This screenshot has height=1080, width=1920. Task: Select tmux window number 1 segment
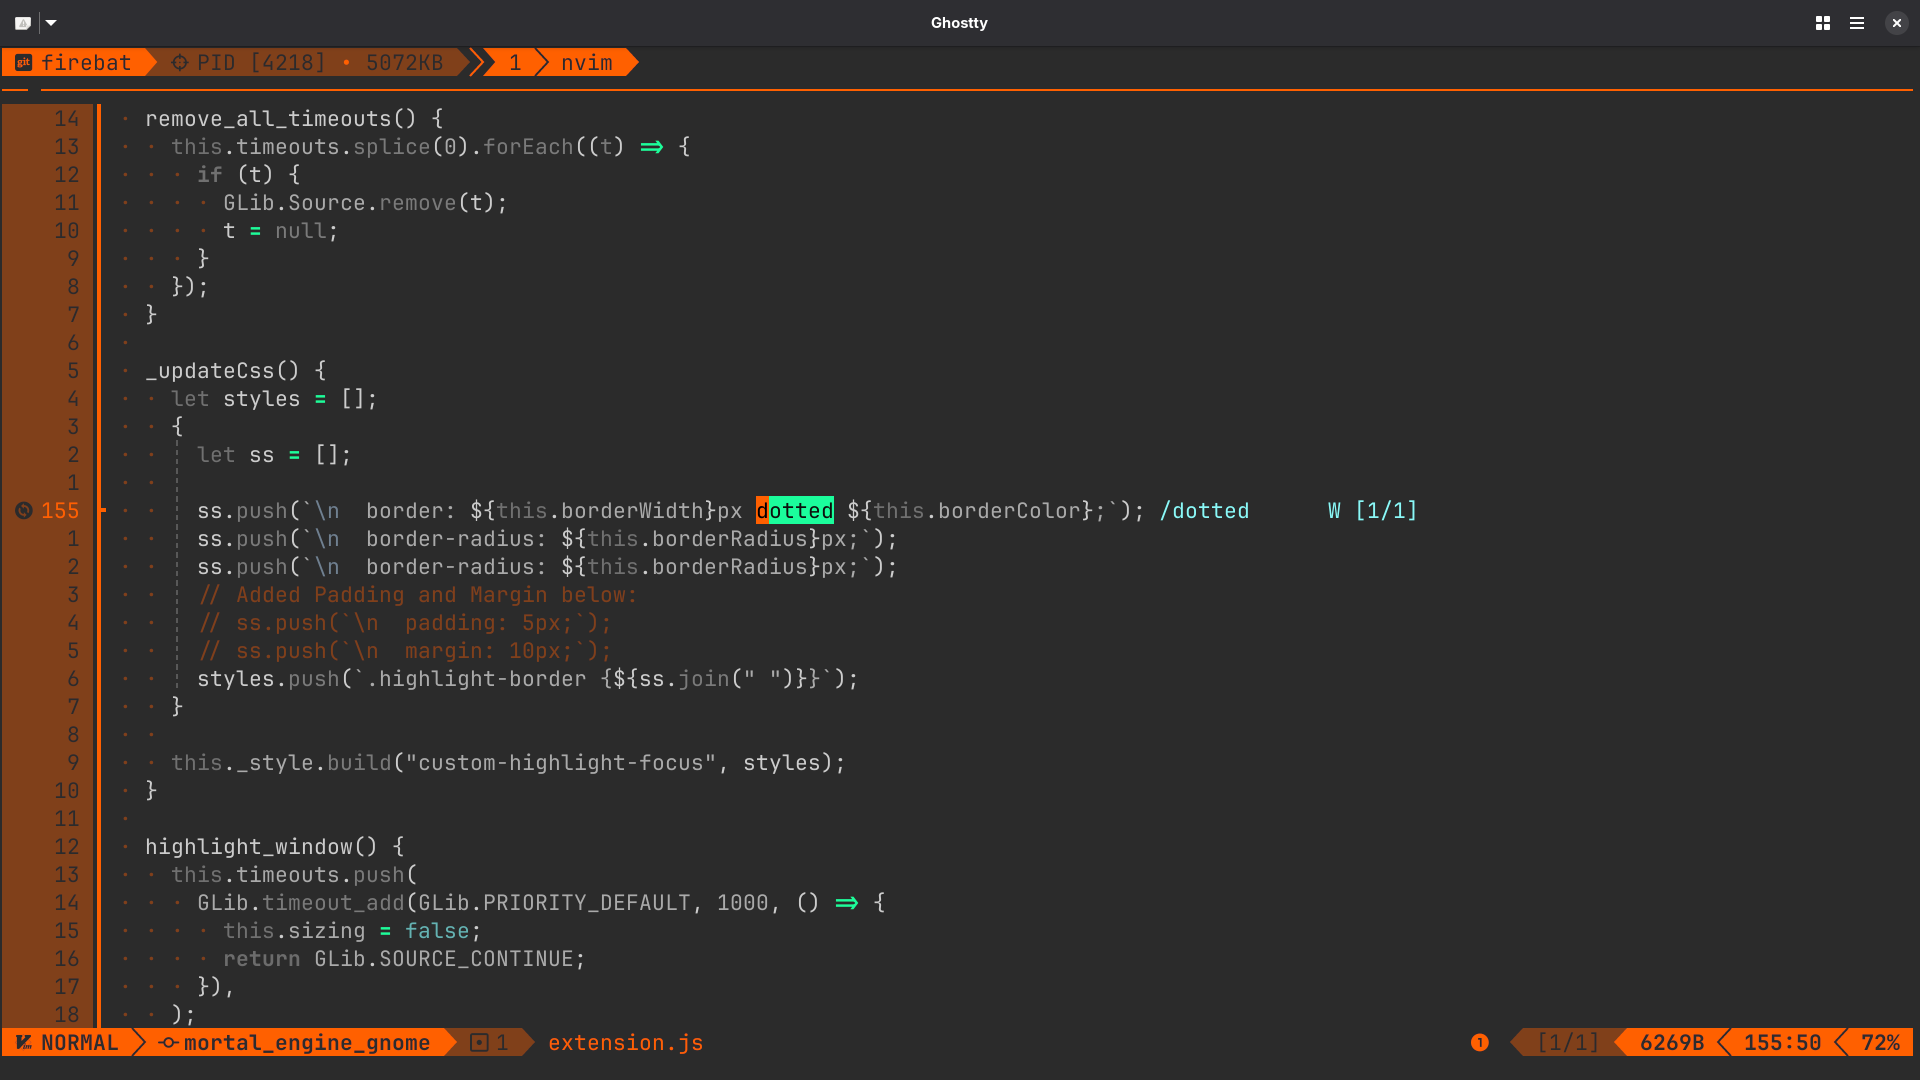click(515, 63)
